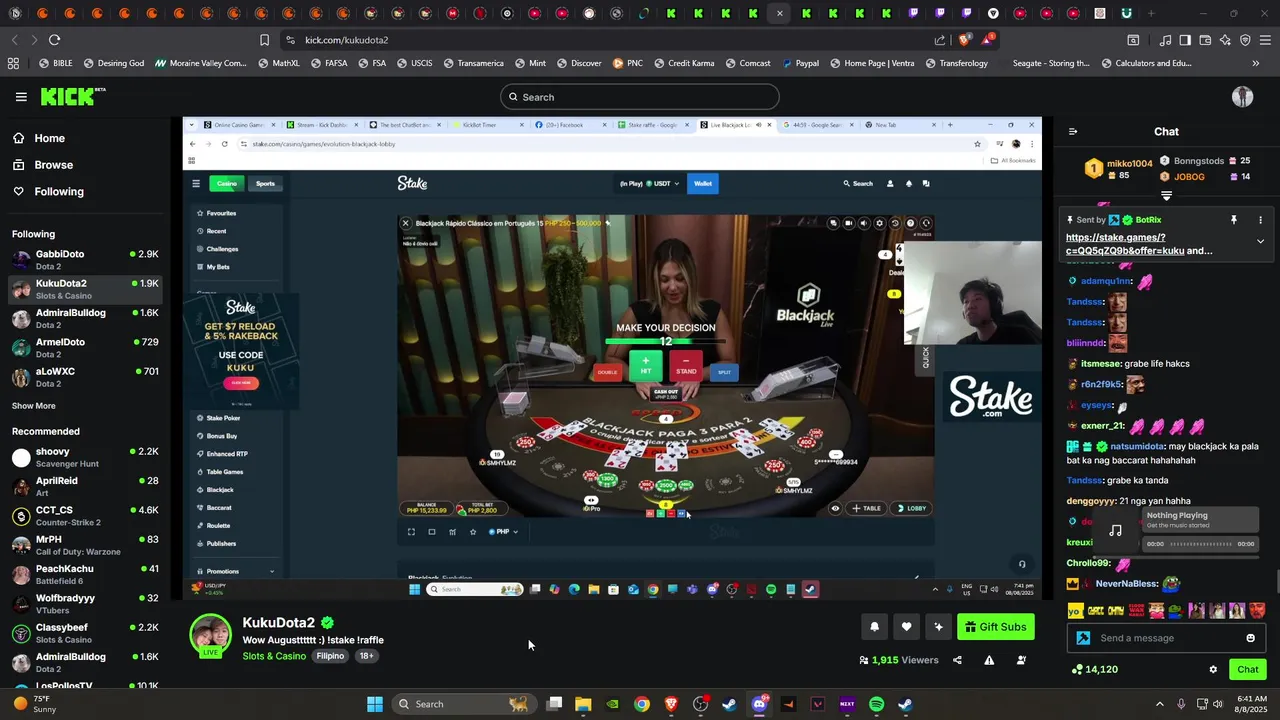This screenshot has width=1280, height=720.
Task: Open Credit Karma bookmark
Action: (685, 63)
